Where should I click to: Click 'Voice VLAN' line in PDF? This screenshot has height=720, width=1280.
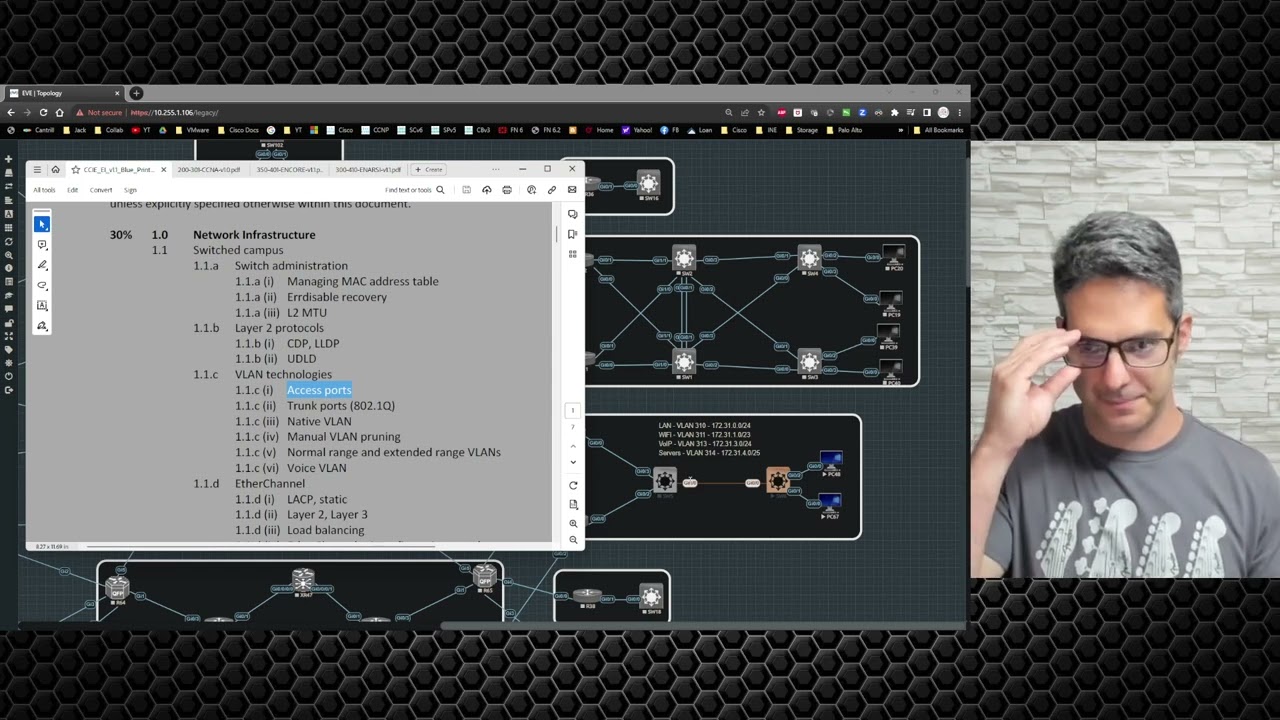click(317, 468)
